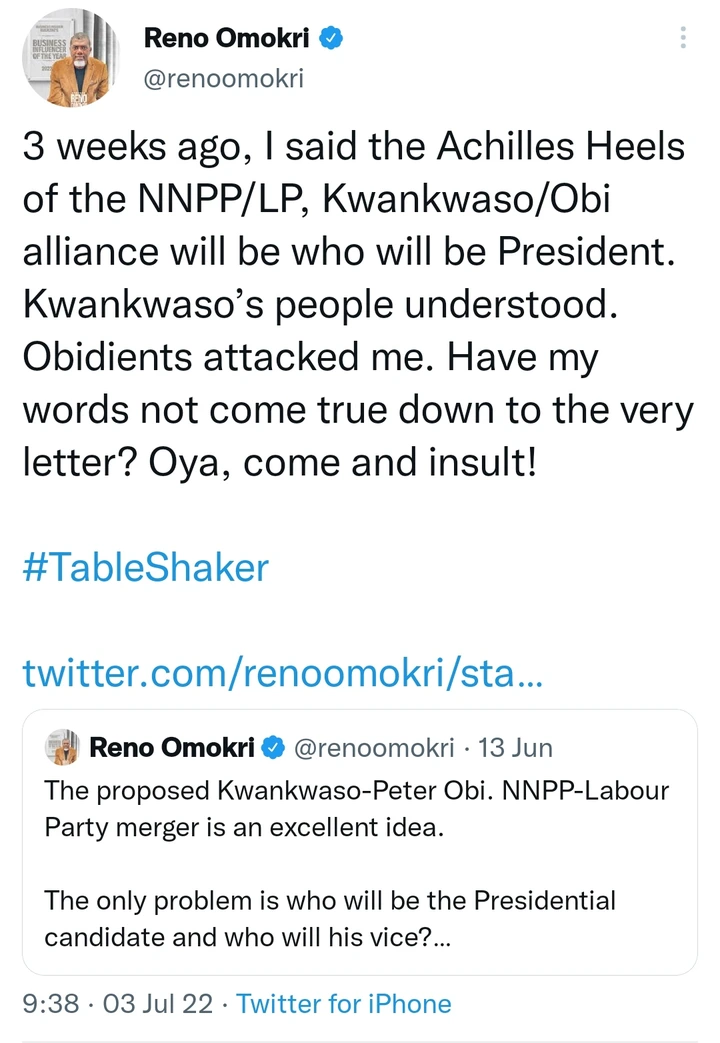
Task: Click the "Obidients attacked me" sentence in the tweet
Action: (x=207, y=357)
